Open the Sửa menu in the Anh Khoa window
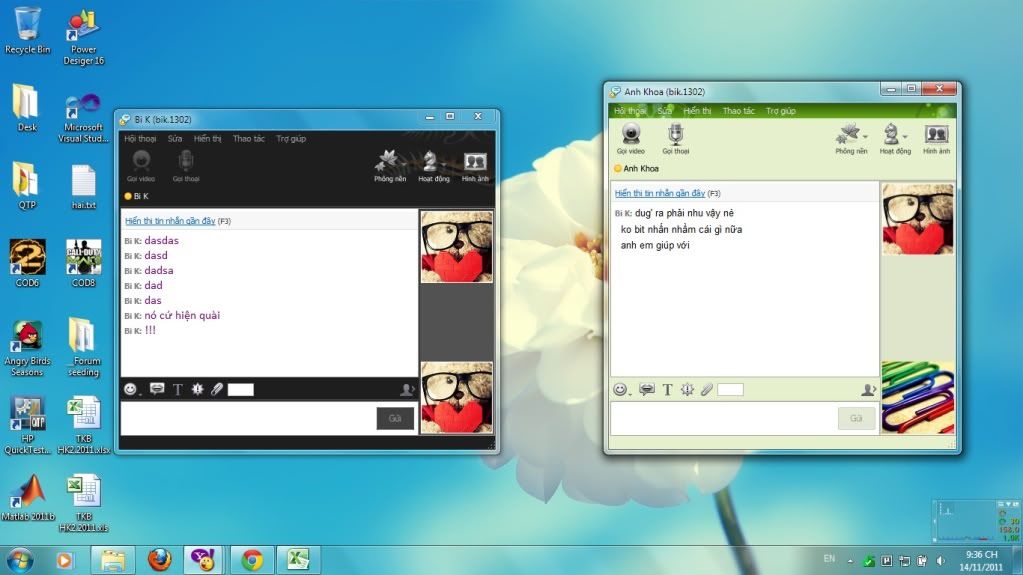 (664, 111)
